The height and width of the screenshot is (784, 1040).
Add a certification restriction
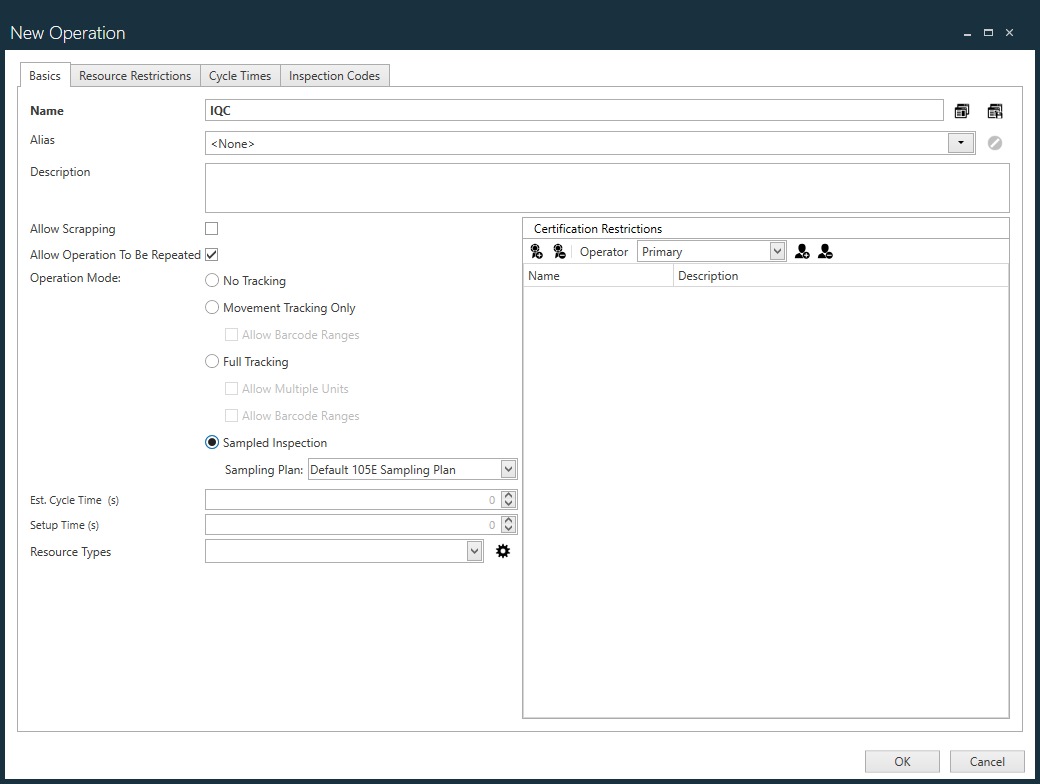coord(536,251)
